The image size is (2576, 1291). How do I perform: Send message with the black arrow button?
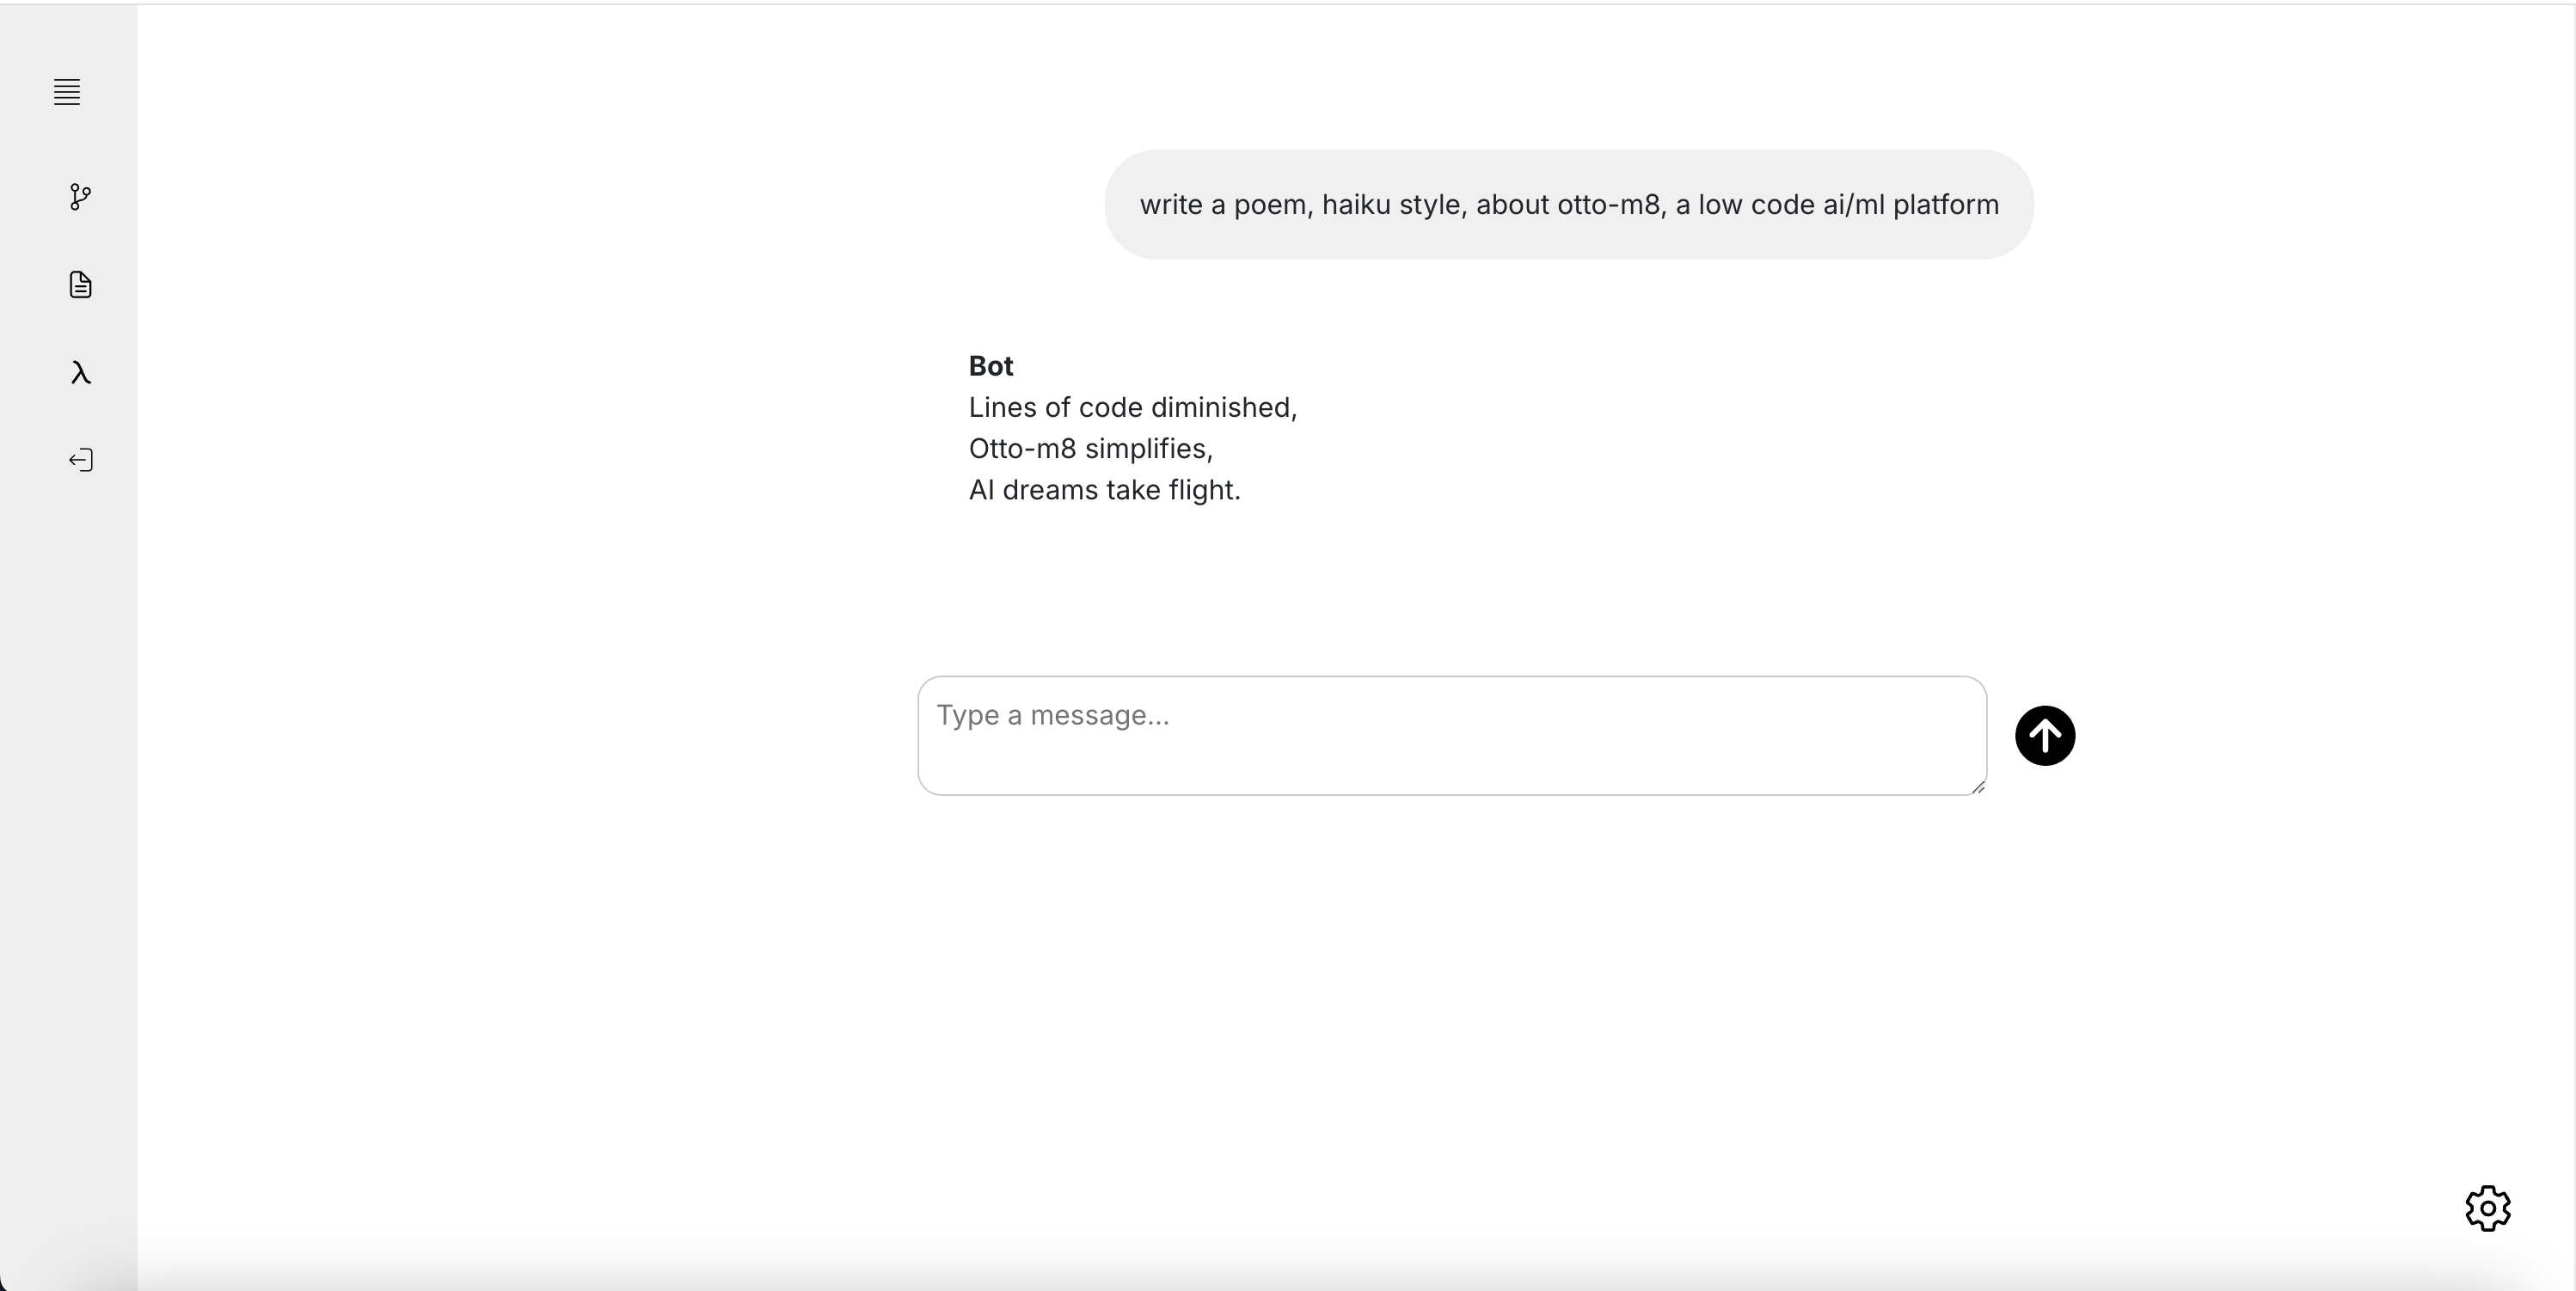click(x=2044, y=736)
